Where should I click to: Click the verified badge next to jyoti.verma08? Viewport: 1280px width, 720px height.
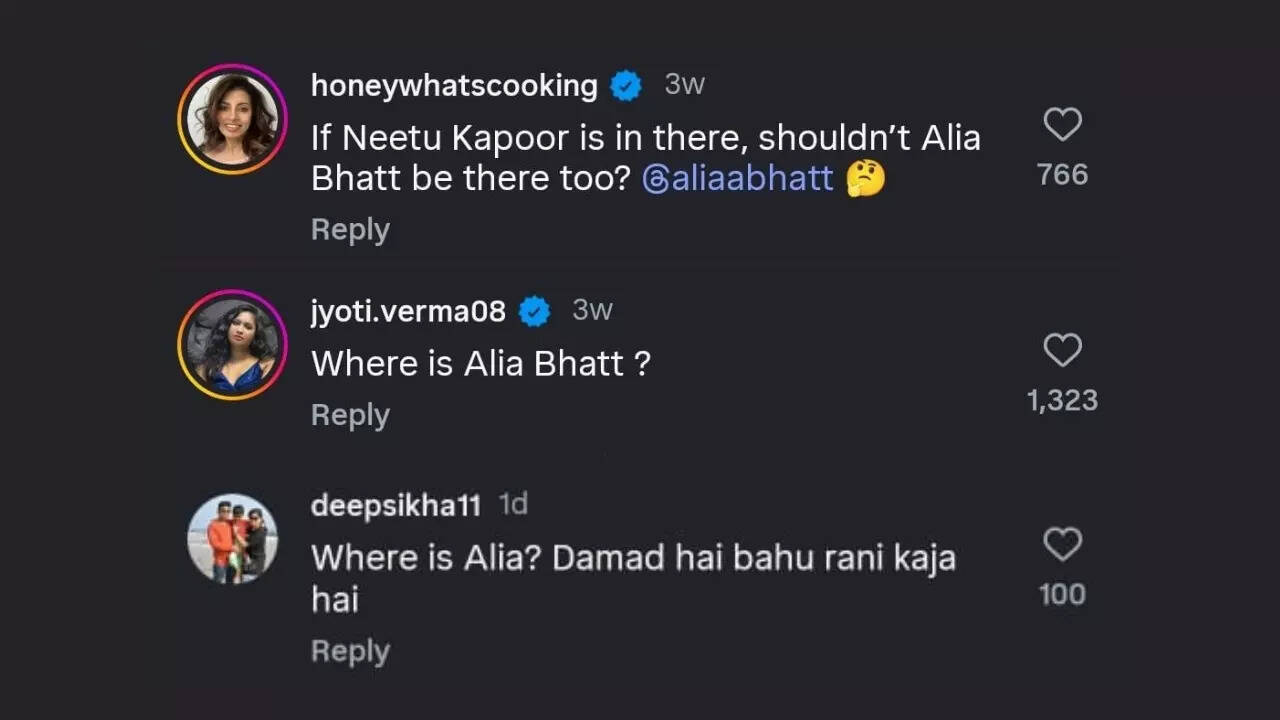(x=534, y=311)
